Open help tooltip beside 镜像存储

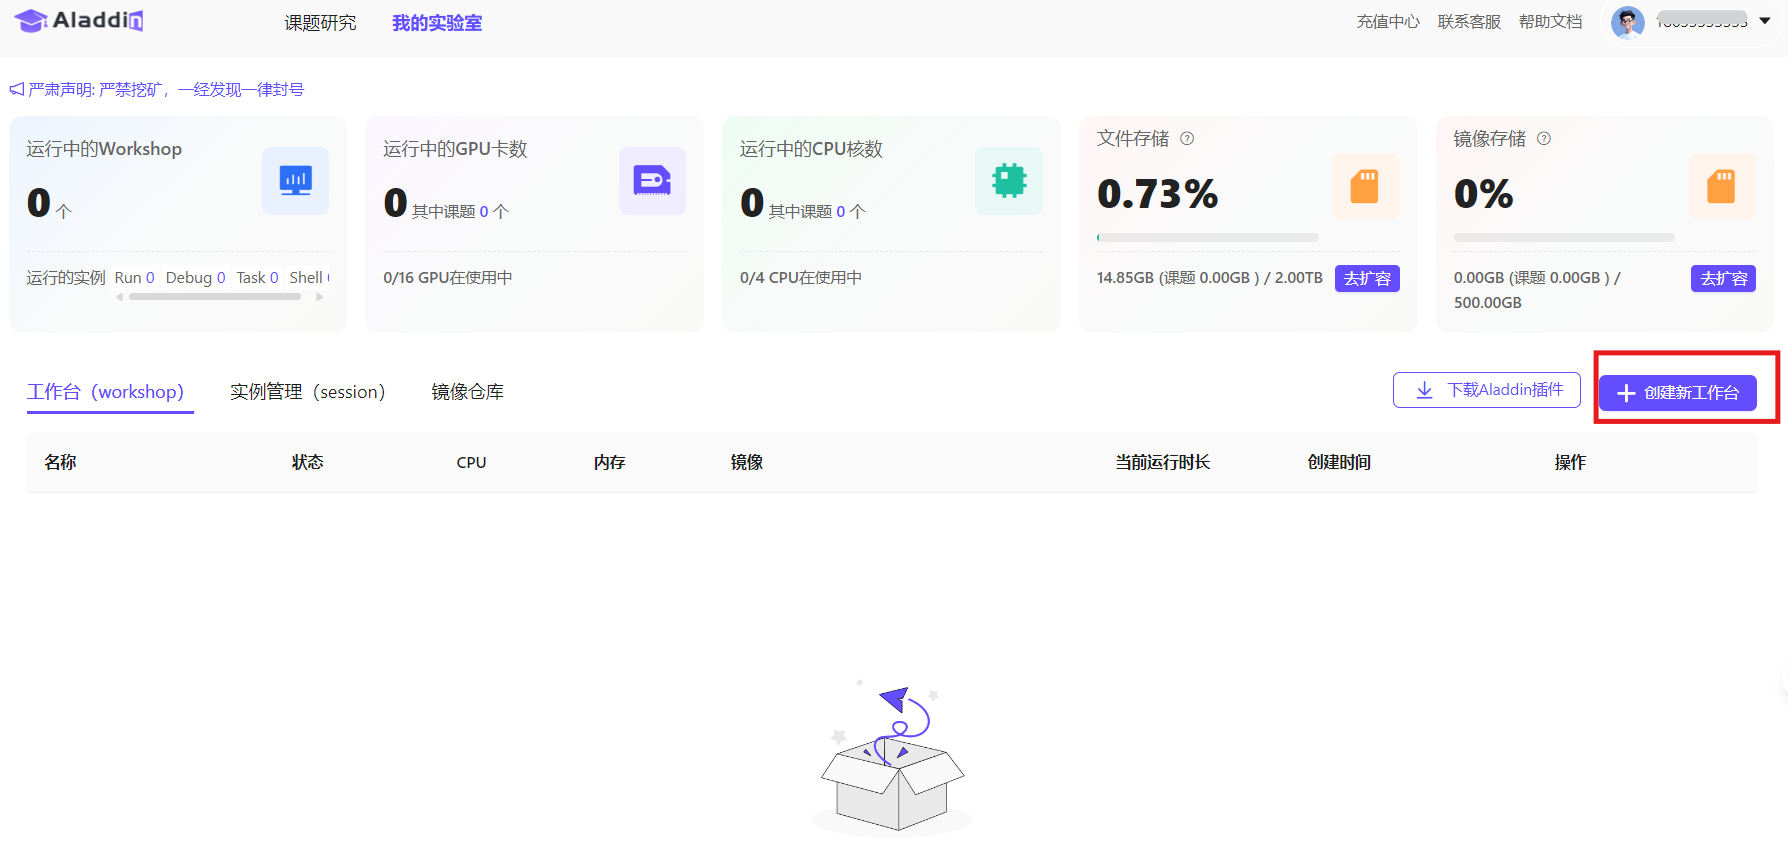(x=1544, y=139)
